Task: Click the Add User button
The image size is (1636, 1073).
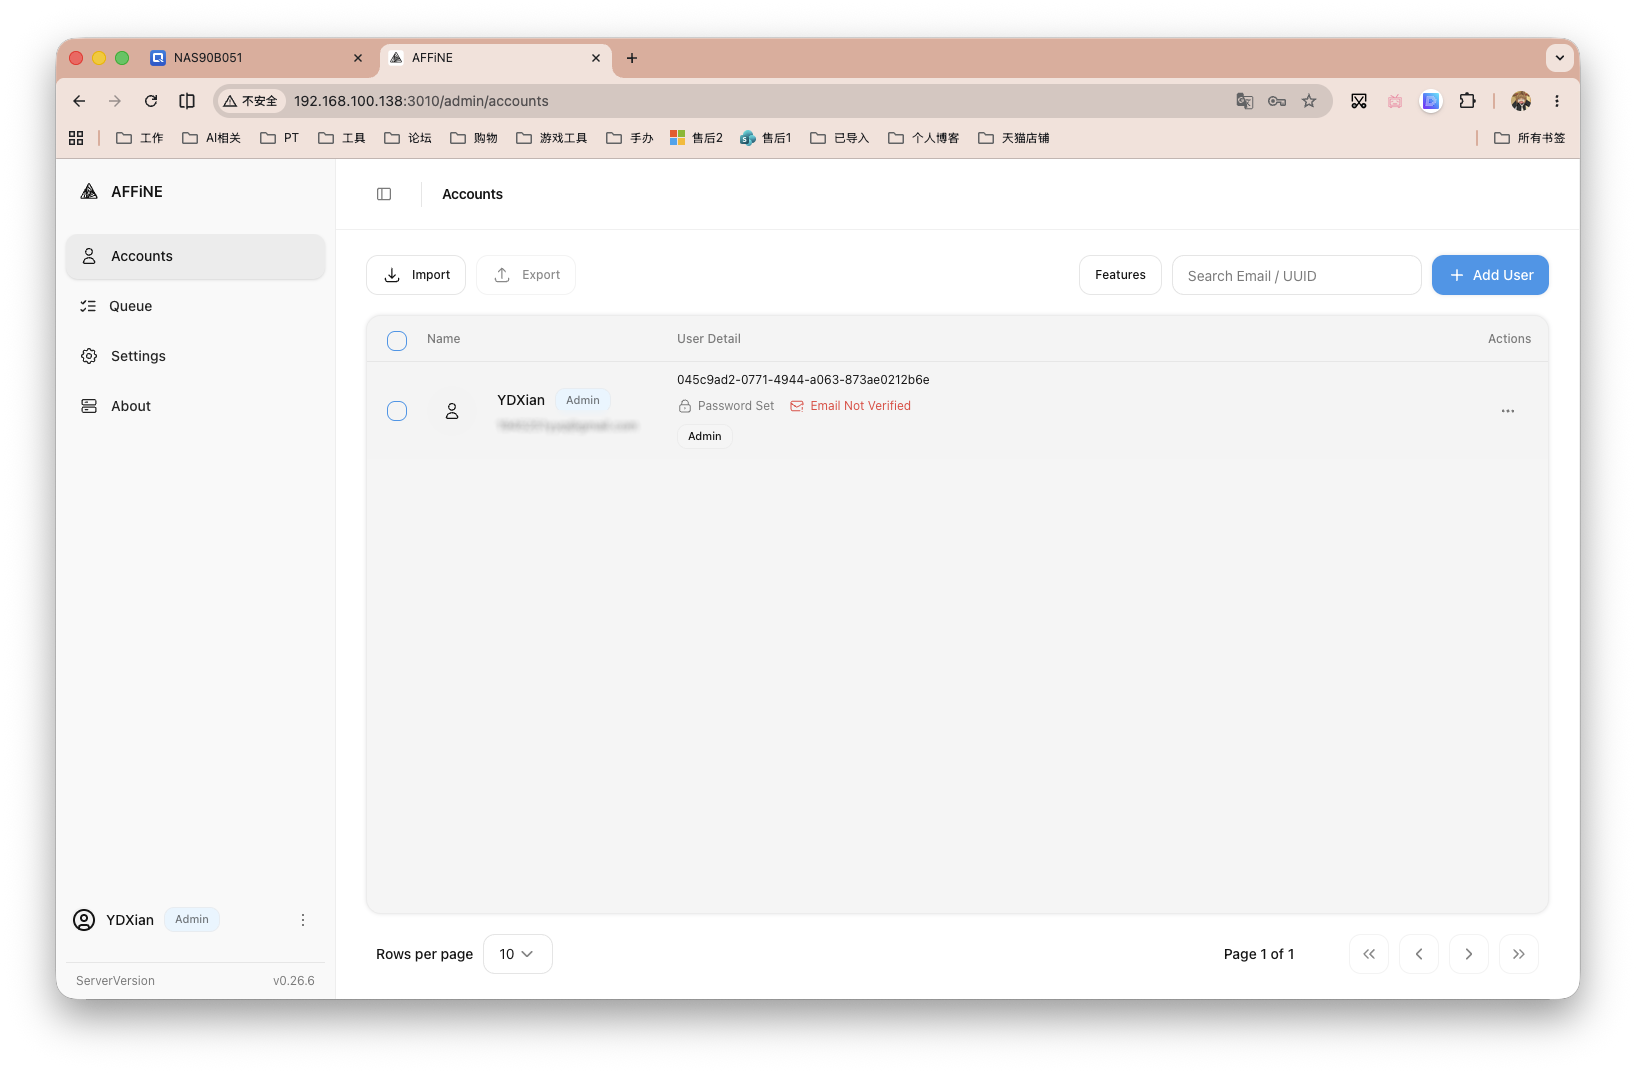Action: pos(1490,275)
